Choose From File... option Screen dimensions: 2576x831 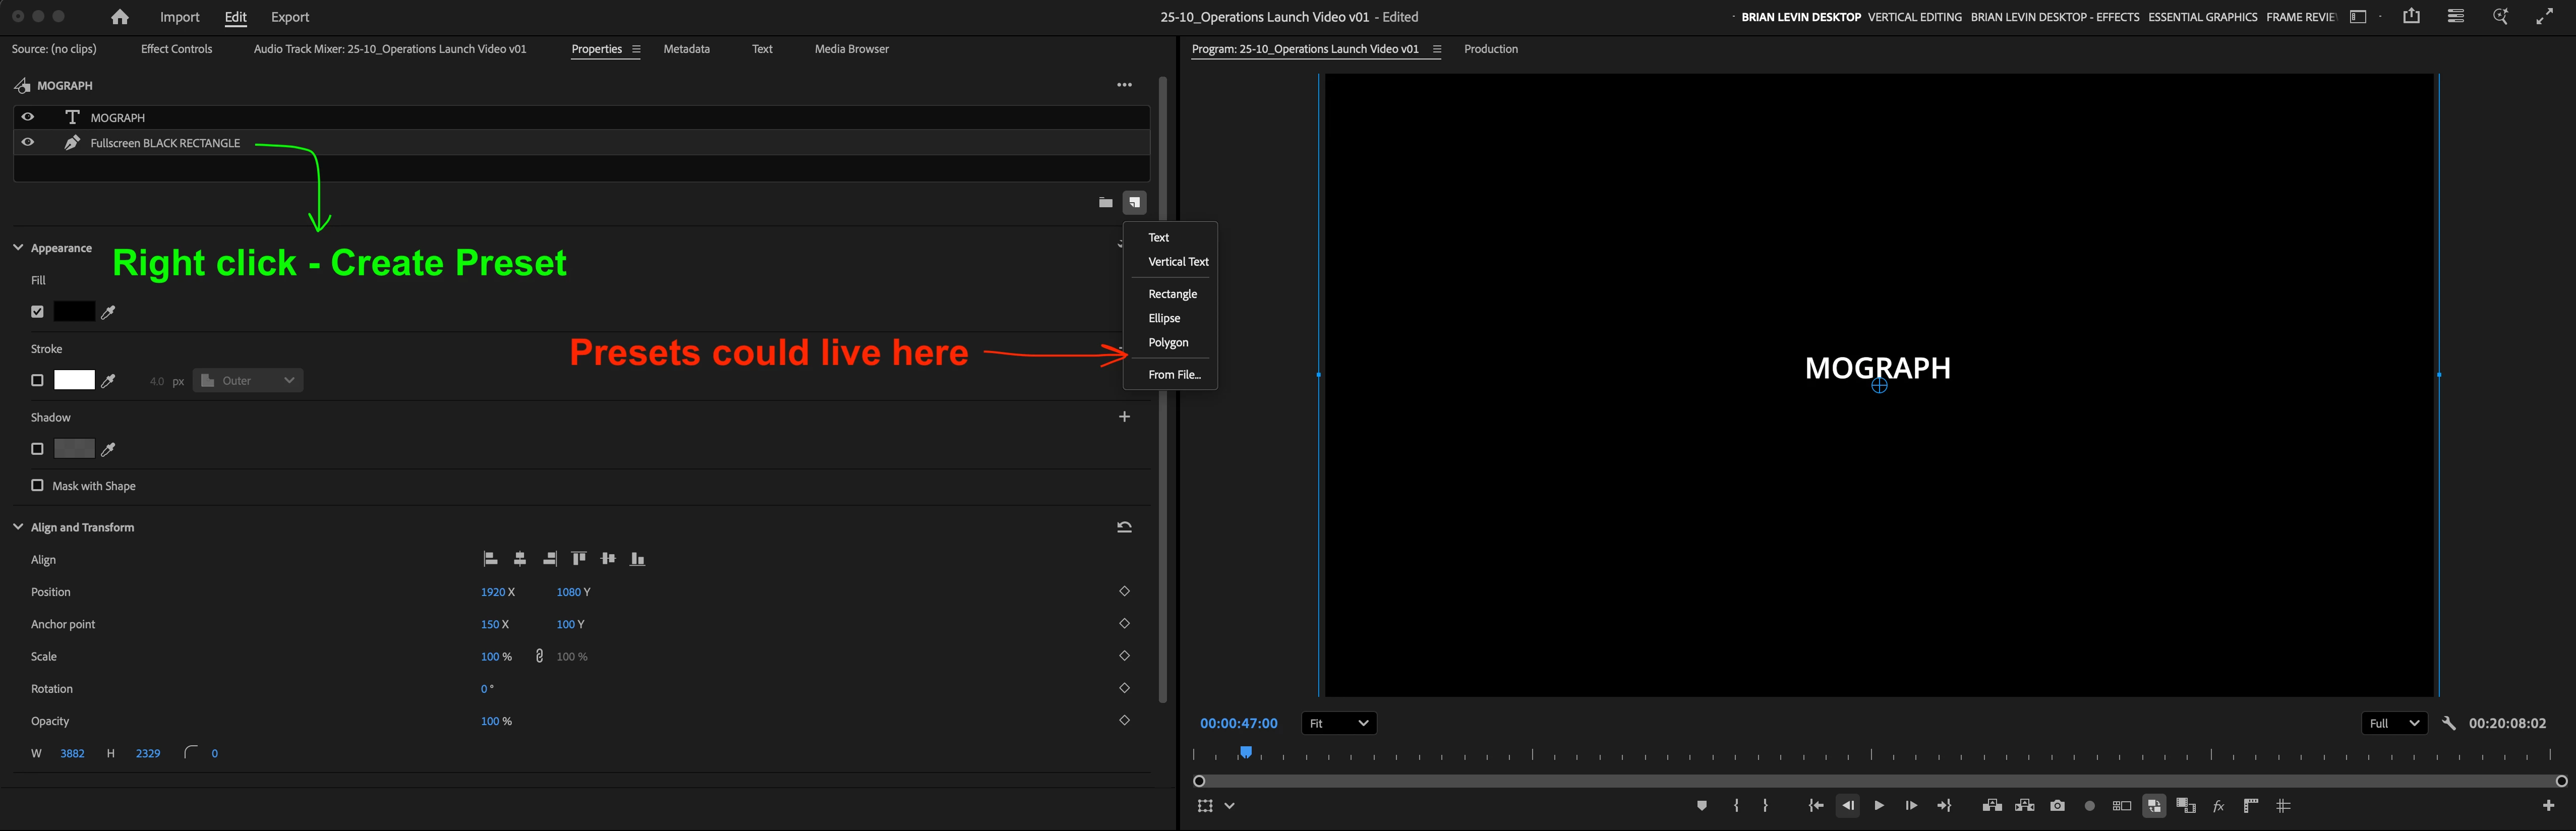(x=1174, y=375)
